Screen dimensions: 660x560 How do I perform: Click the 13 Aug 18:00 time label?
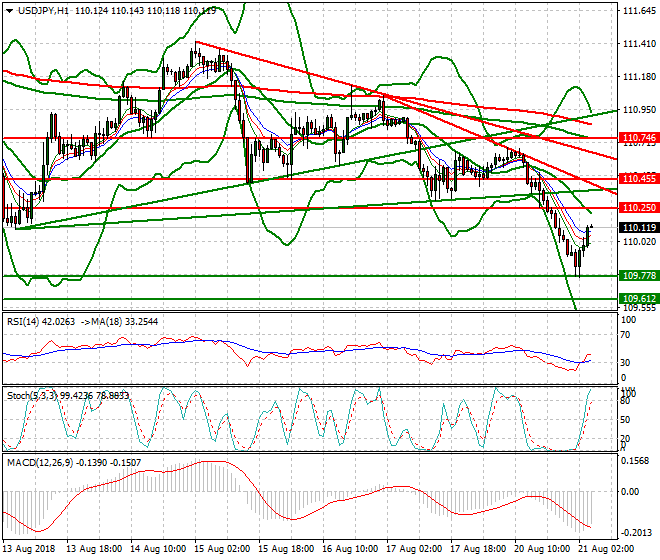94,549
